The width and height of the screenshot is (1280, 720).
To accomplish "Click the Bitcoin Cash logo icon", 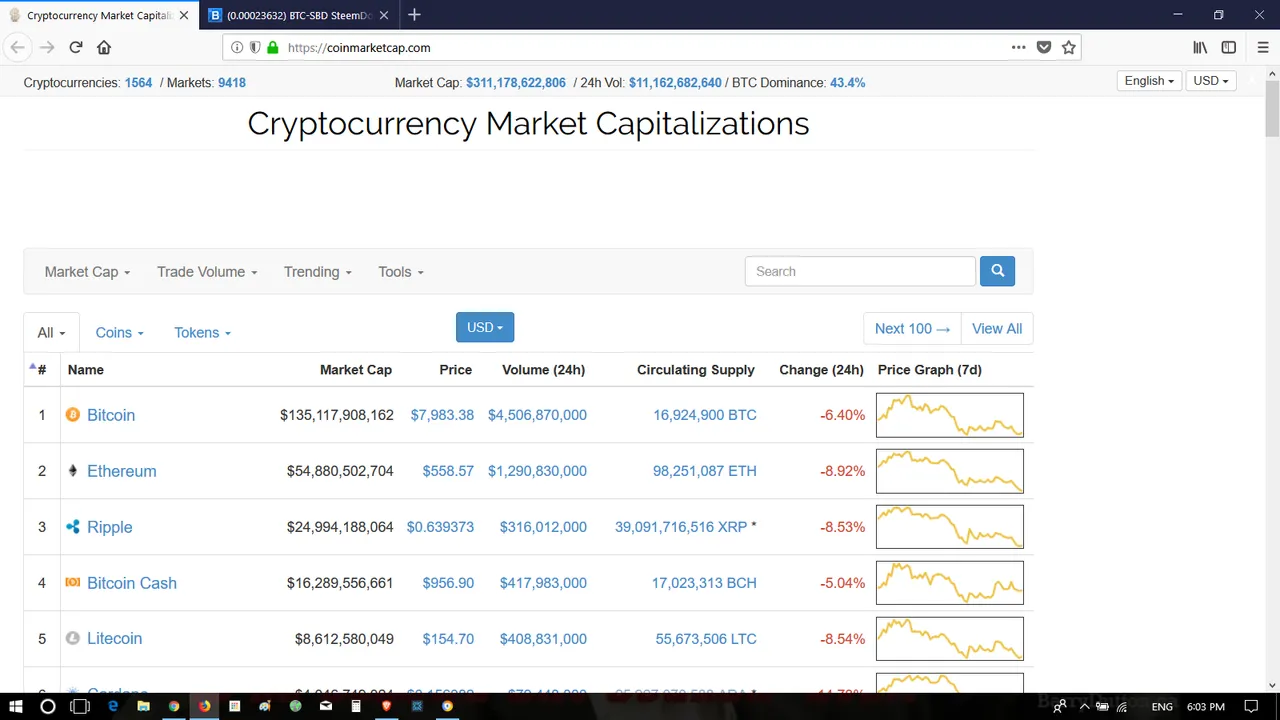I will (x=72, y=582).
